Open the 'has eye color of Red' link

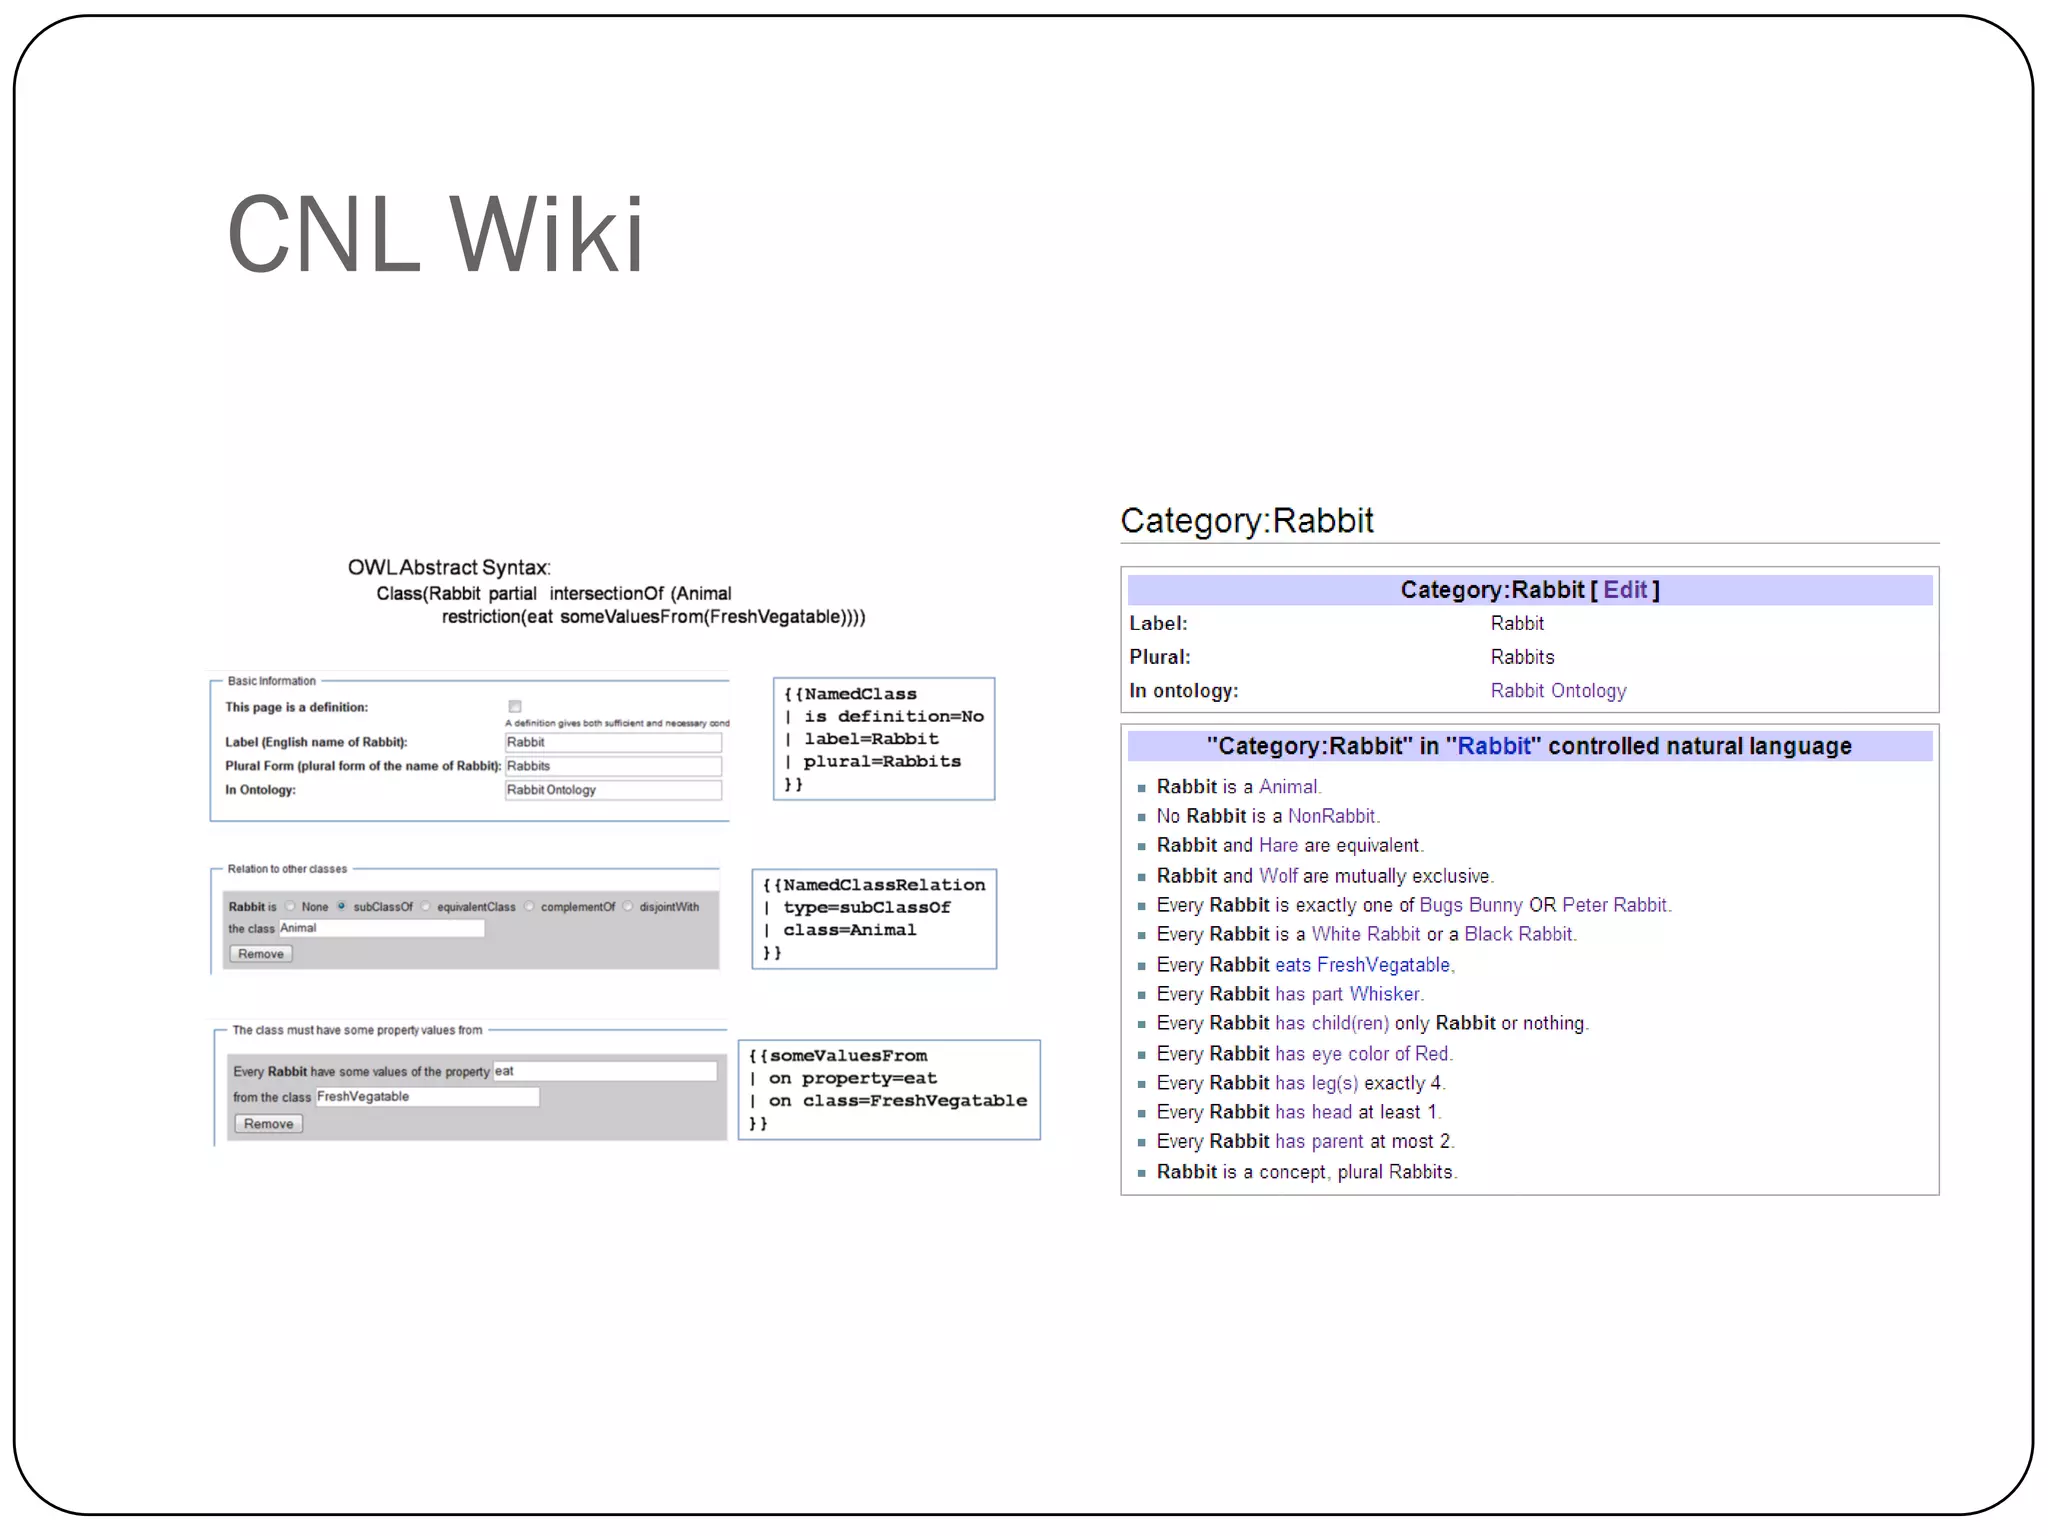(1361, 1054)
